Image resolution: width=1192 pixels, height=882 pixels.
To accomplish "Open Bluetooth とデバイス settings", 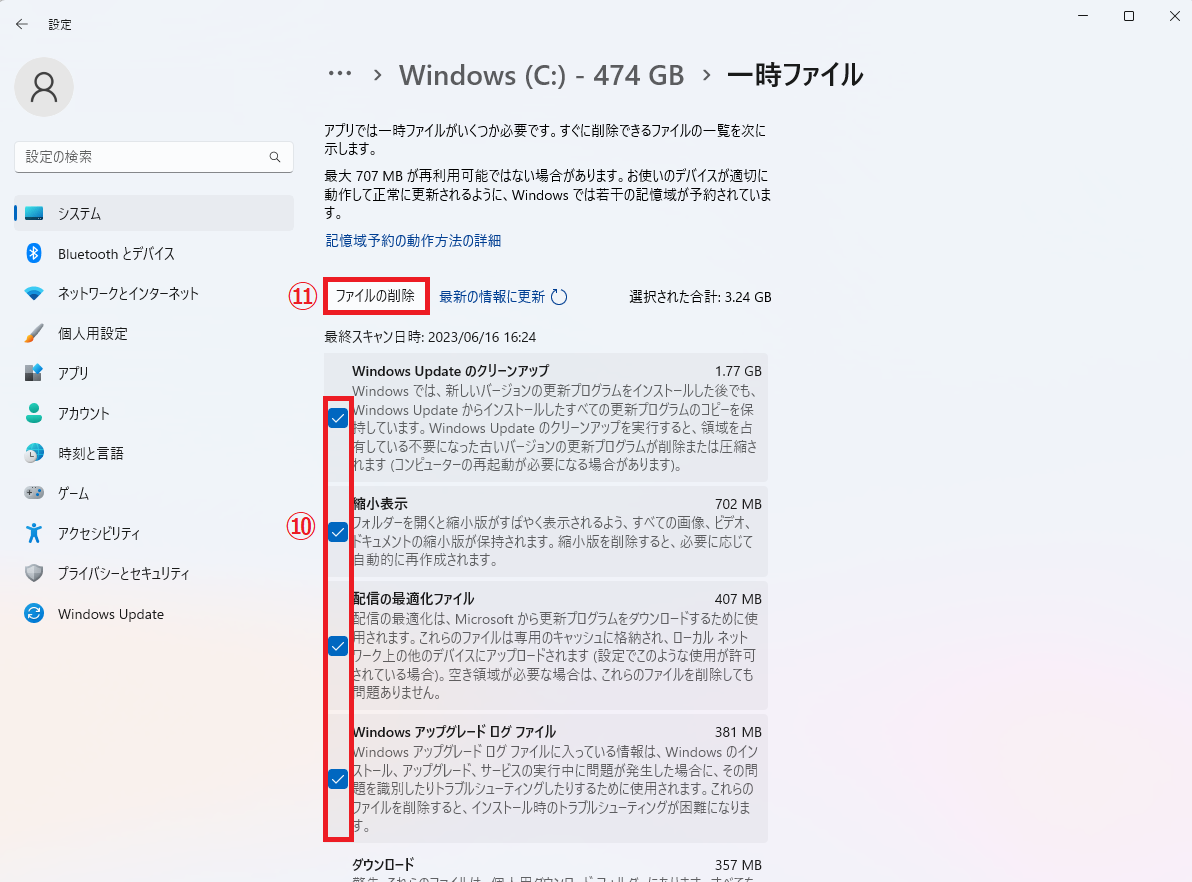I will [x=154, y=253].
